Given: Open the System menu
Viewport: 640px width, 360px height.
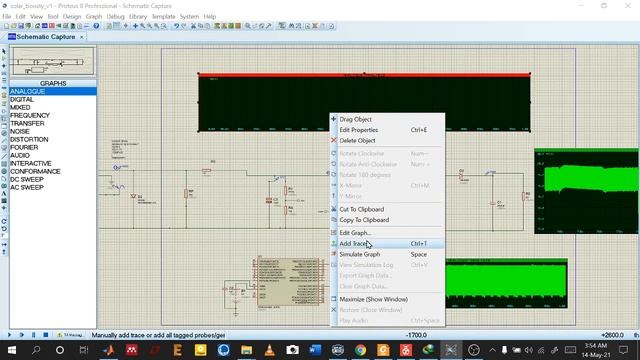Looking at the screenshot, I should point(189,16).
